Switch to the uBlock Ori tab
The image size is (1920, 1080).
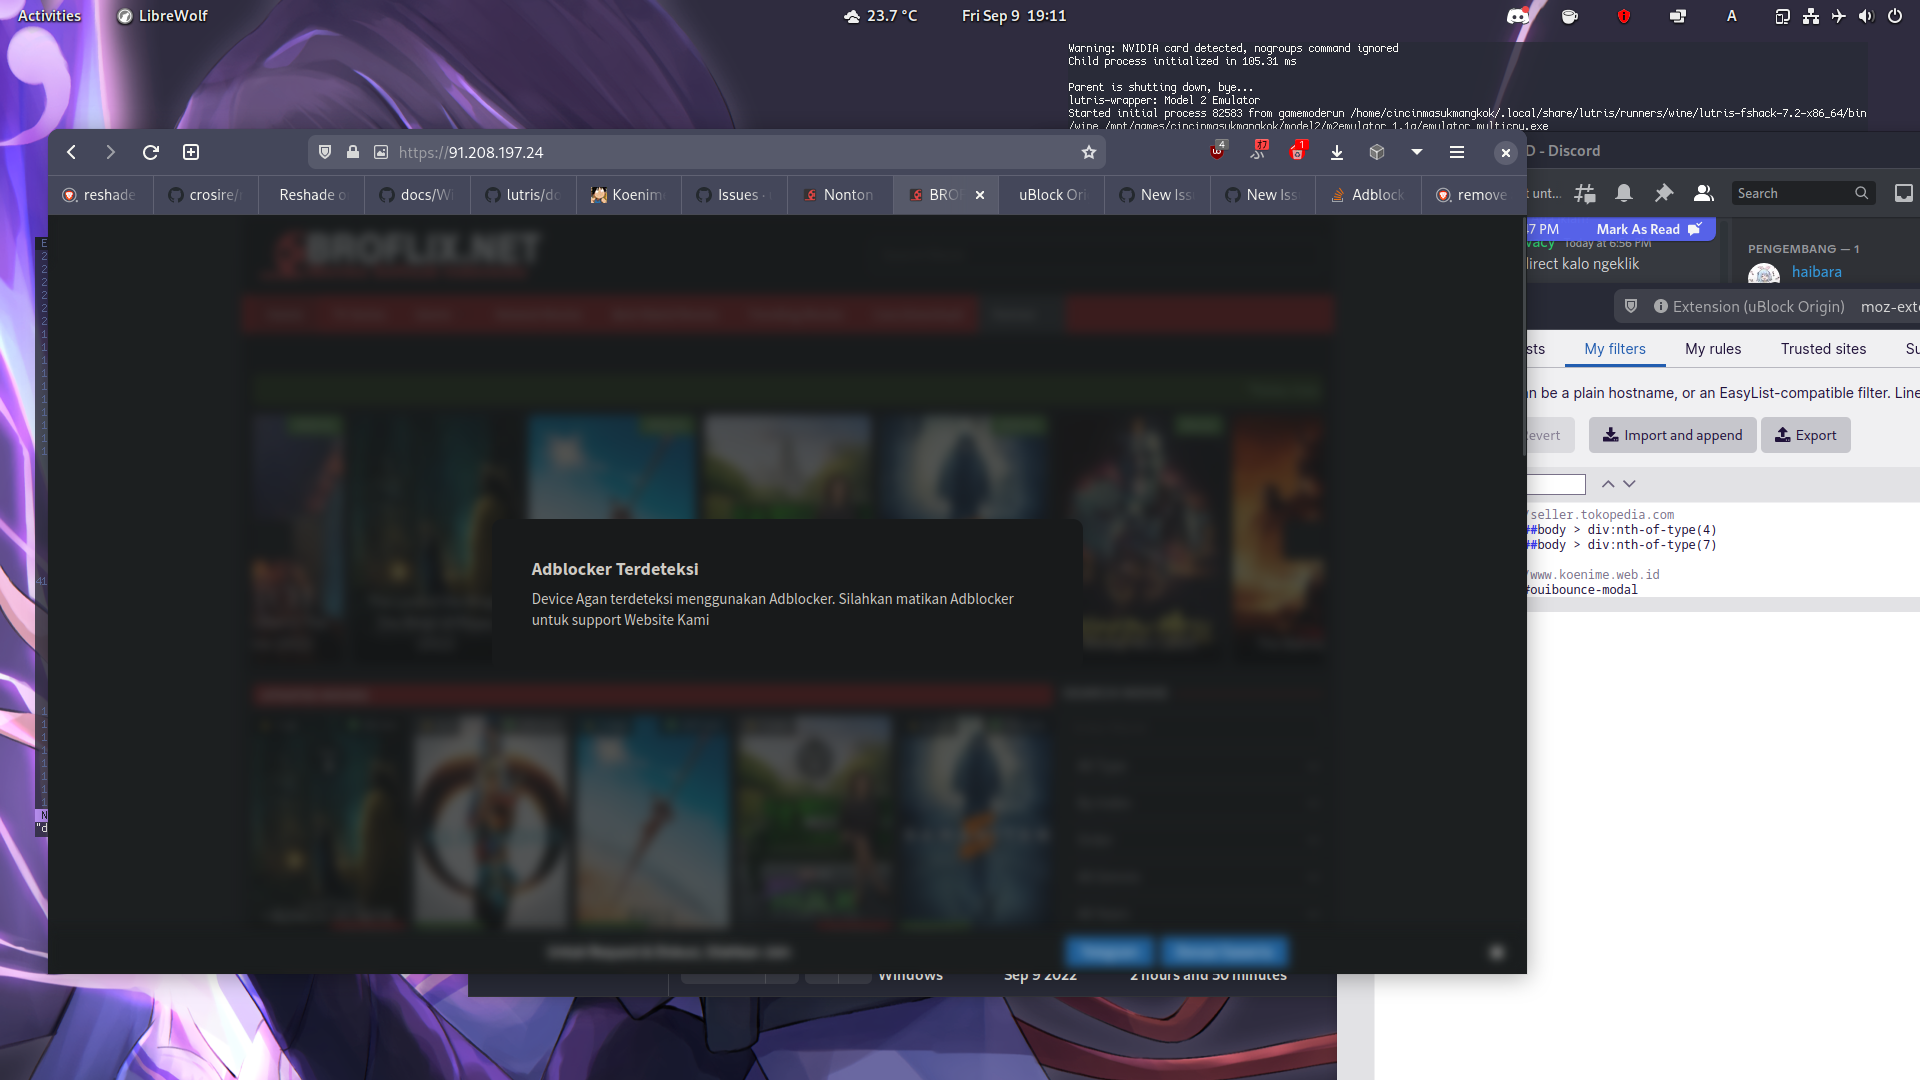[x=1051, y=195]
